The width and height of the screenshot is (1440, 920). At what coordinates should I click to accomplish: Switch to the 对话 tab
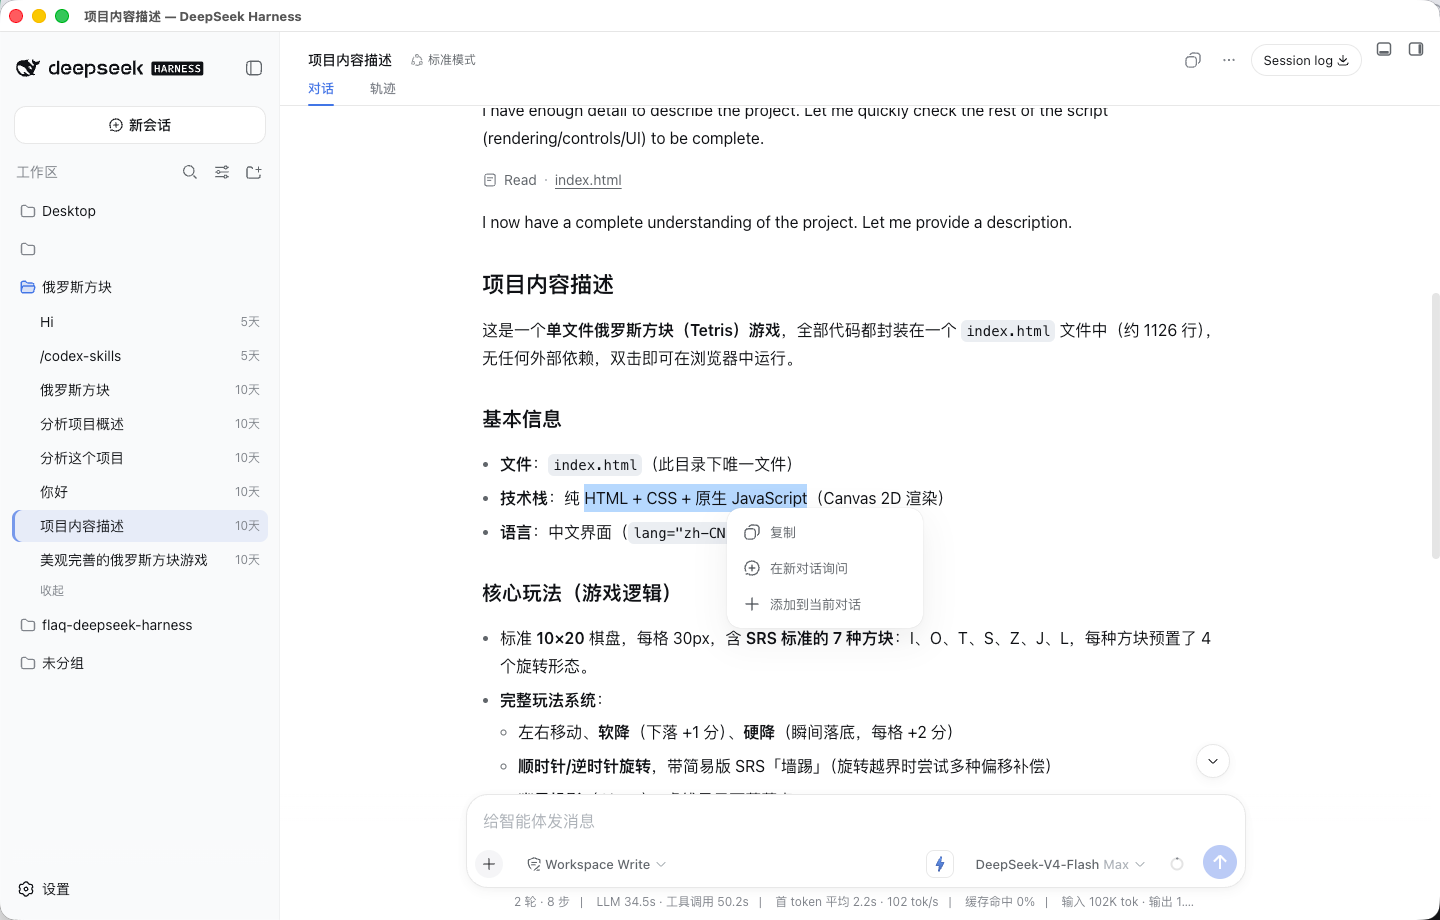pos(321,88)
